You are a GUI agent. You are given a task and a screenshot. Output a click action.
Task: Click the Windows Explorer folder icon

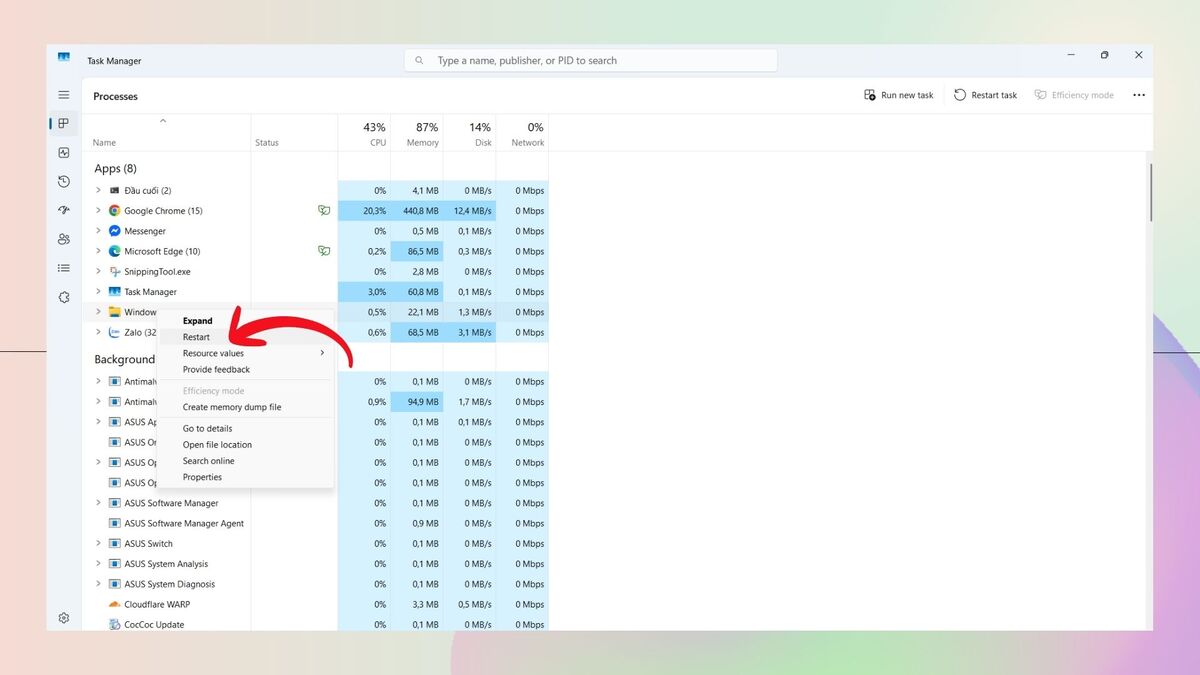(x=115, y=312)
